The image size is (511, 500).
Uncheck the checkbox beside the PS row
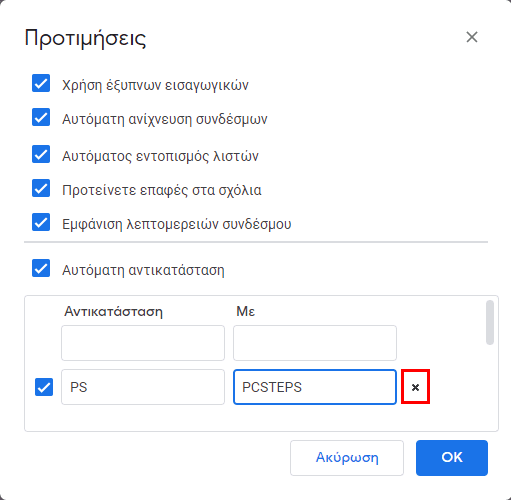click(x=44, y=387)
